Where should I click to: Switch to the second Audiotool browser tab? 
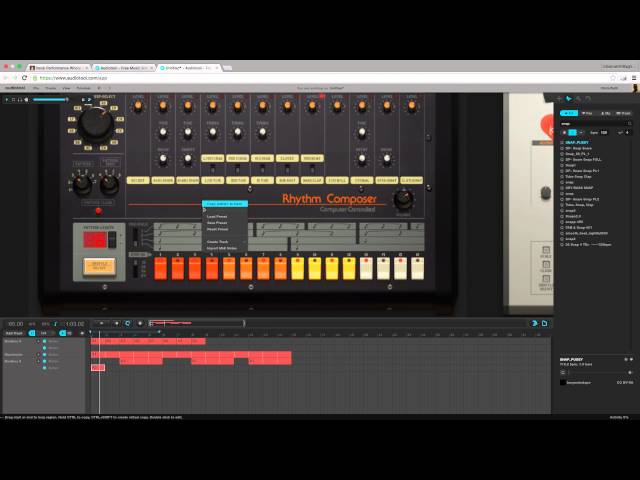[x=124, y=68]
